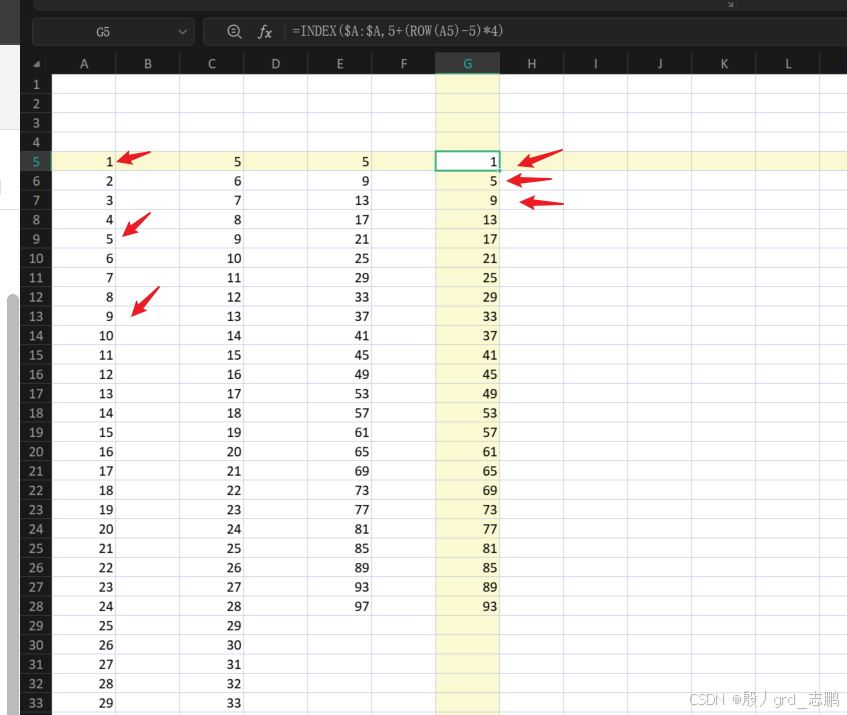Viewport: 847px width, 715px height.
Task: Select empty cell G1
Action: (468, 84)
